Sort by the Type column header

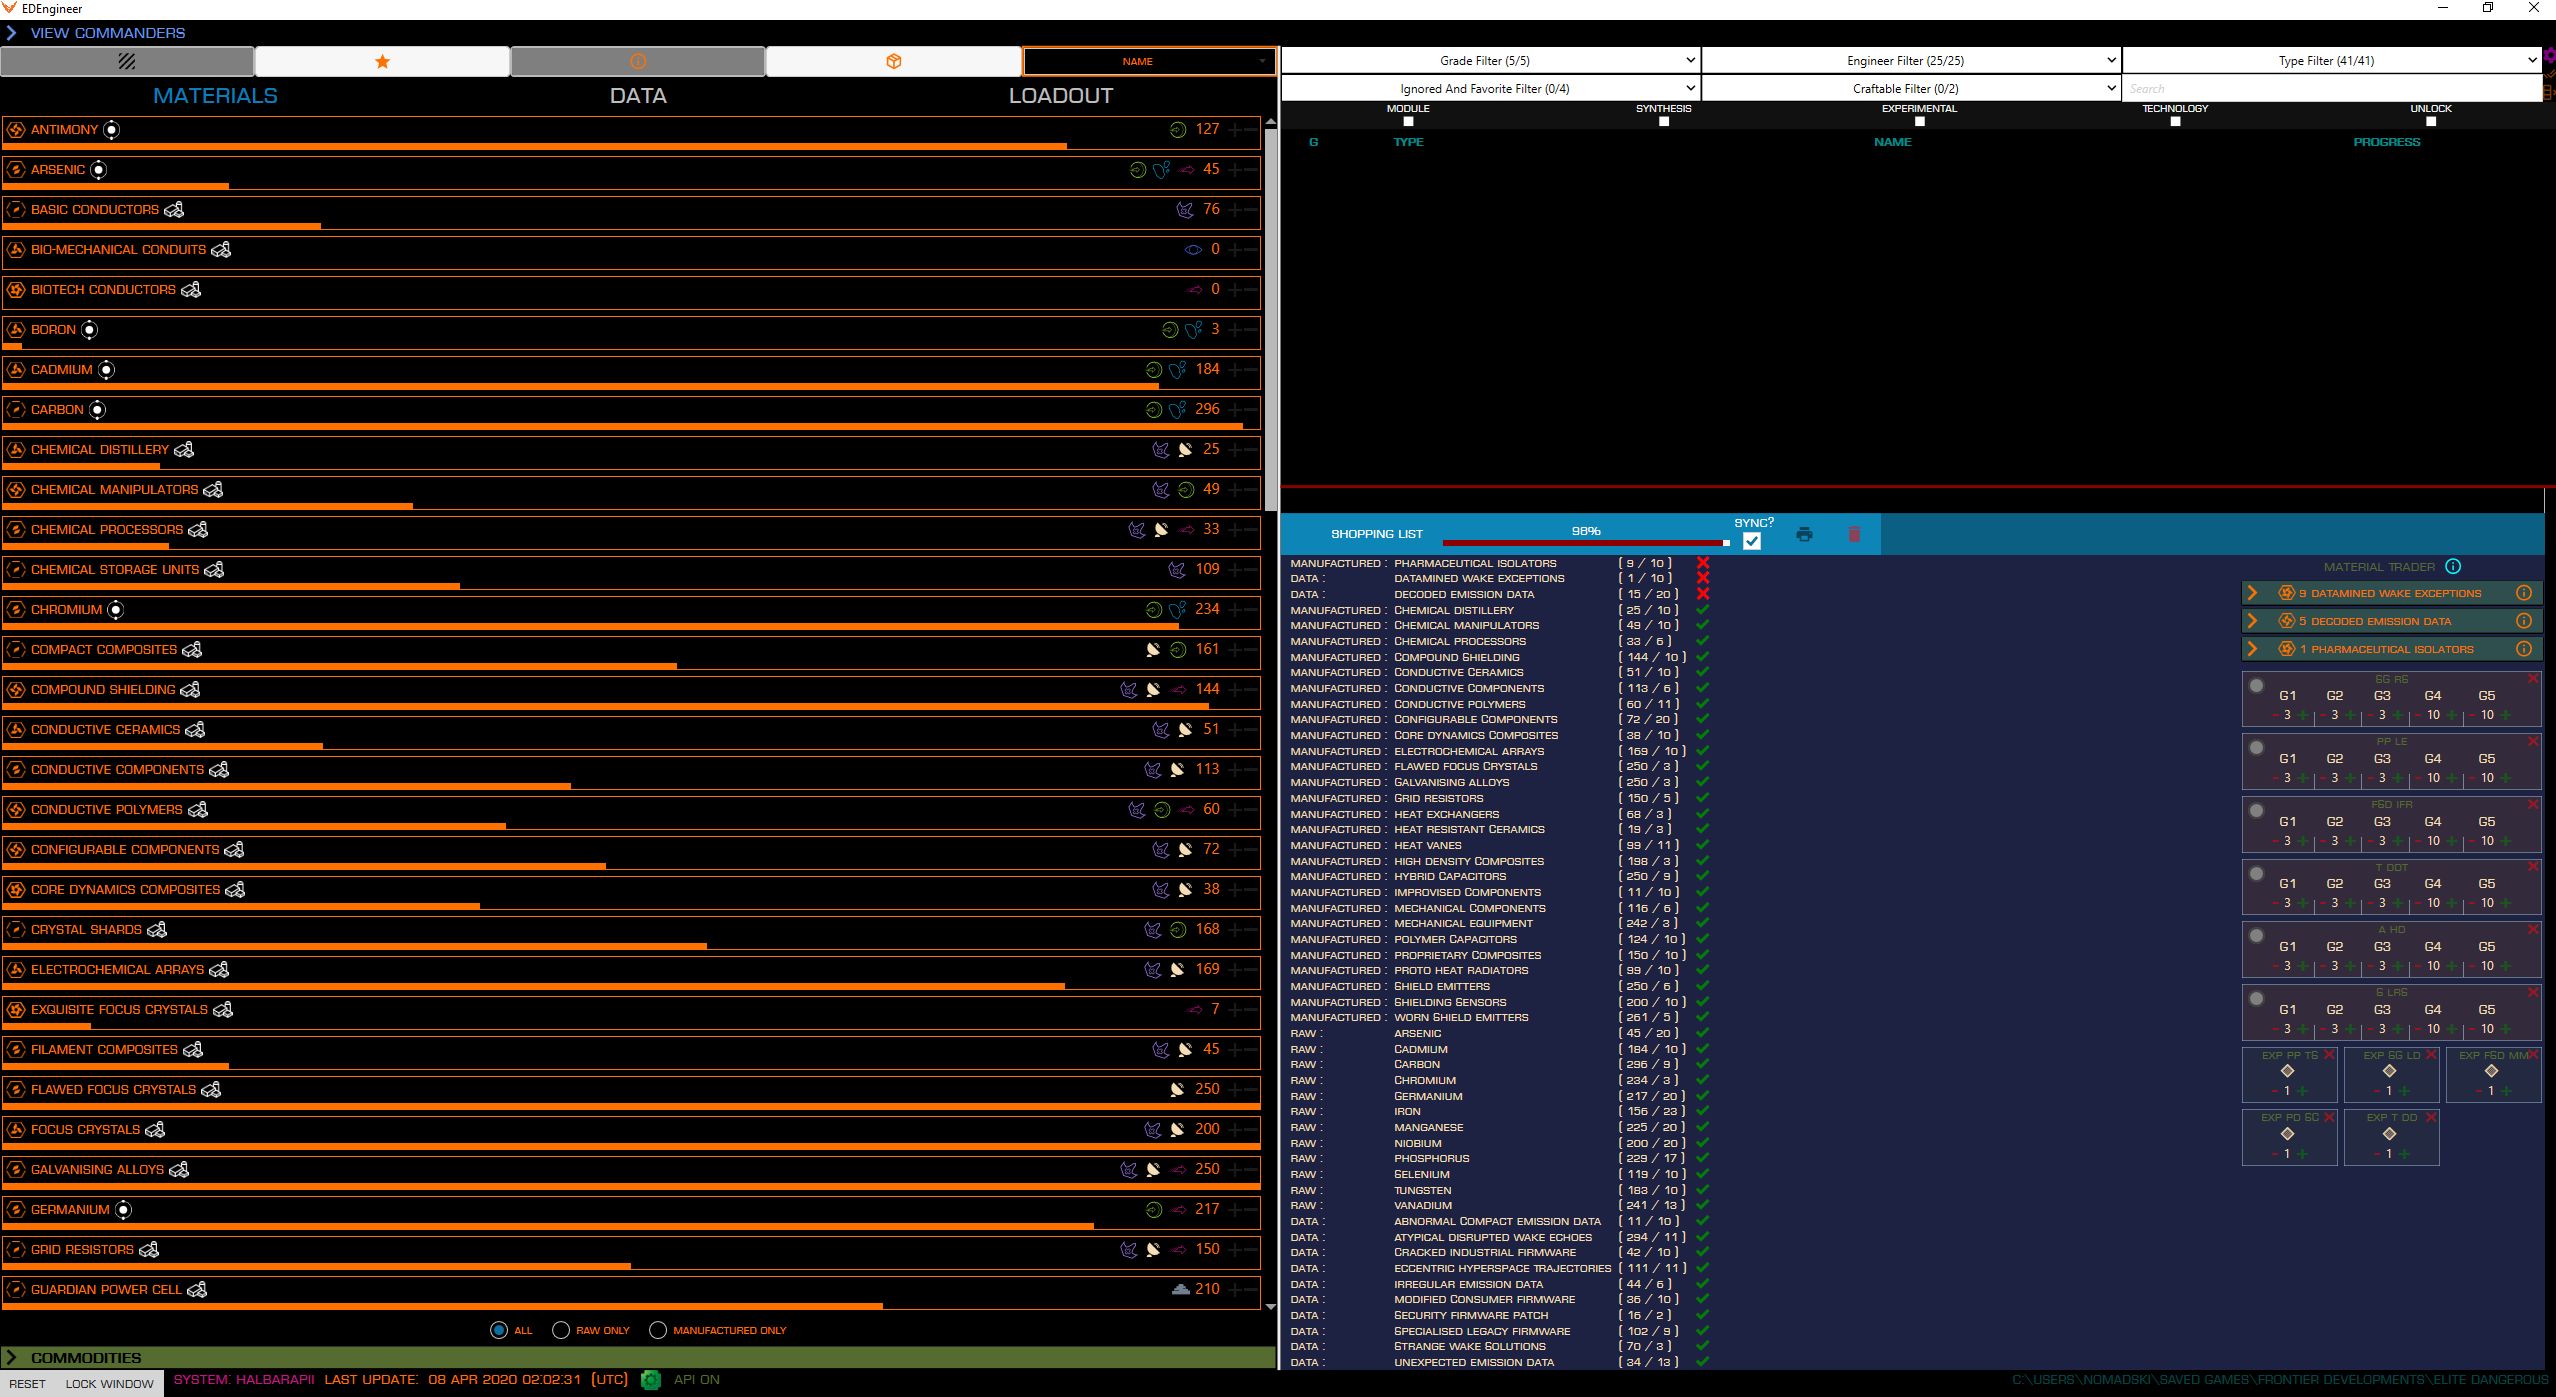click(x=1408, y=142)
